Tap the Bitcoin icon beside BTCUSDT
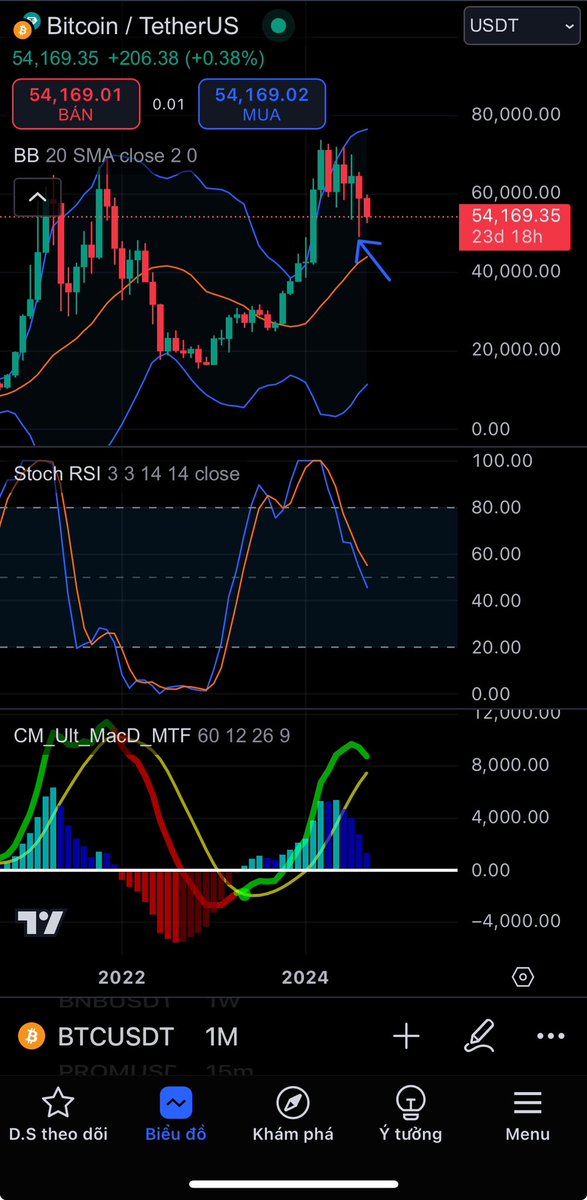 (x=32, y=1037)
